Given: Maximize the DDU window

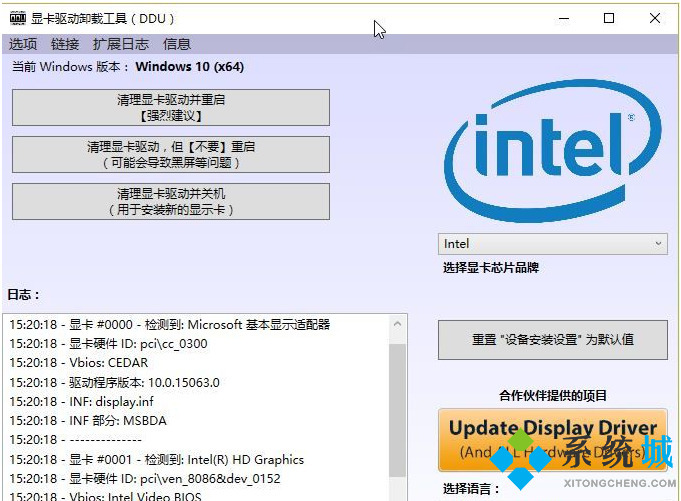Looking at the screenshot, I should click(609, 18).
